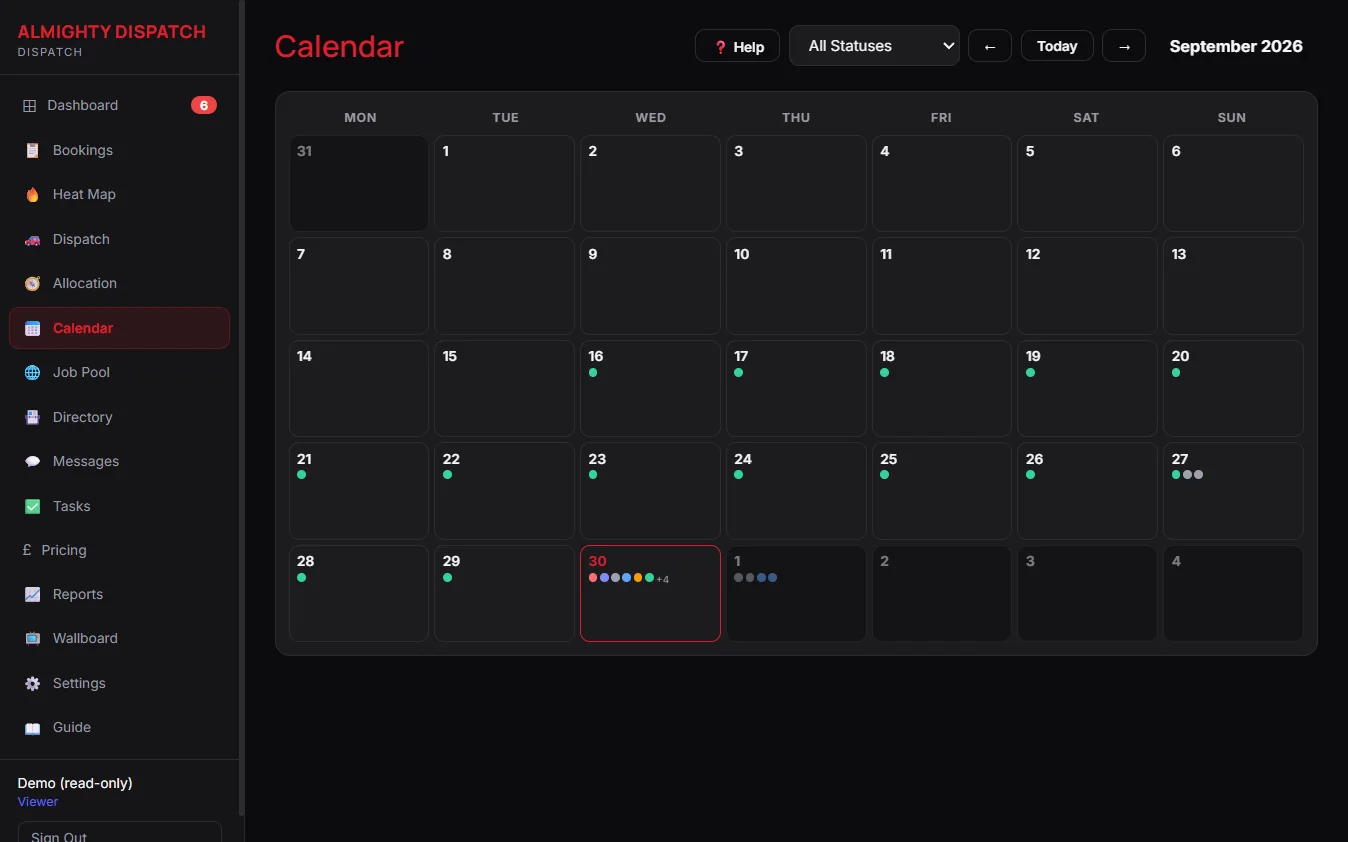
Task: Select the September 15 calendar cell
Action: click(504, 389)
